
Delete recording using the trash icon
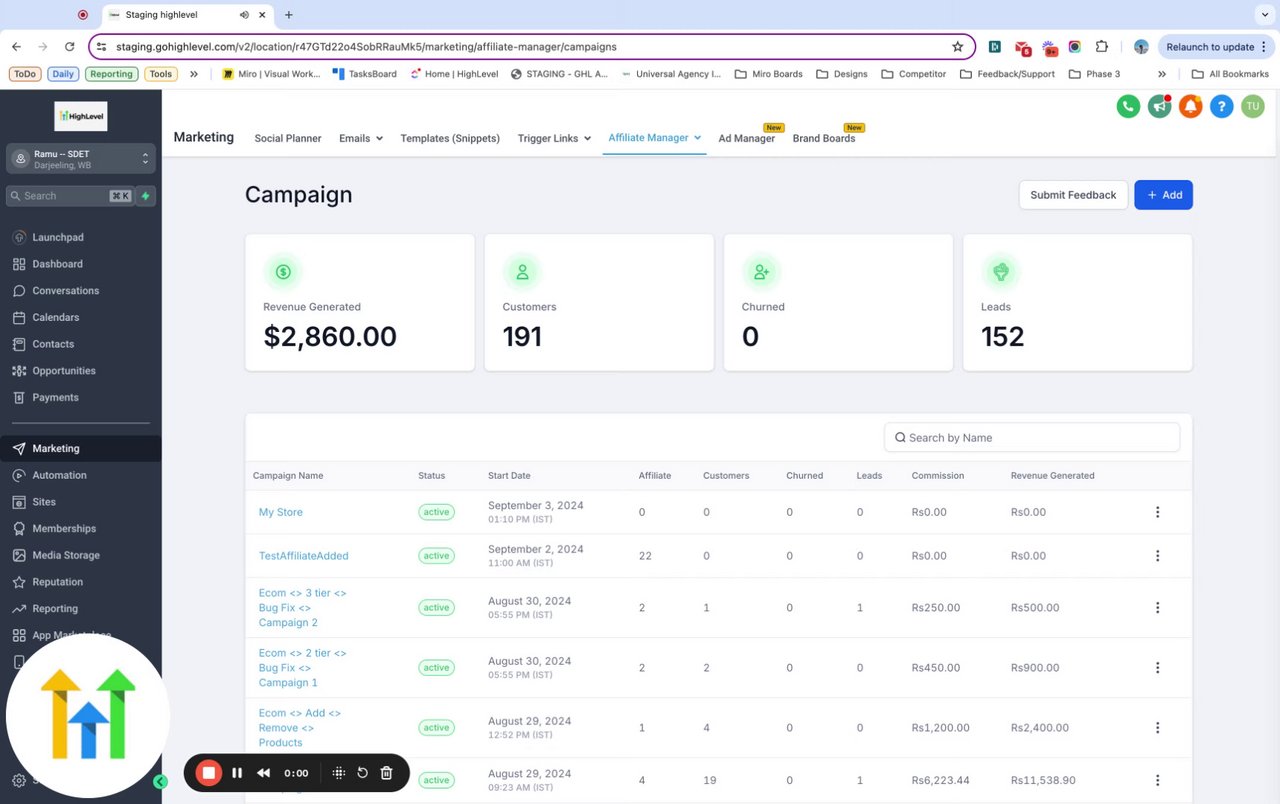(386, 773)
